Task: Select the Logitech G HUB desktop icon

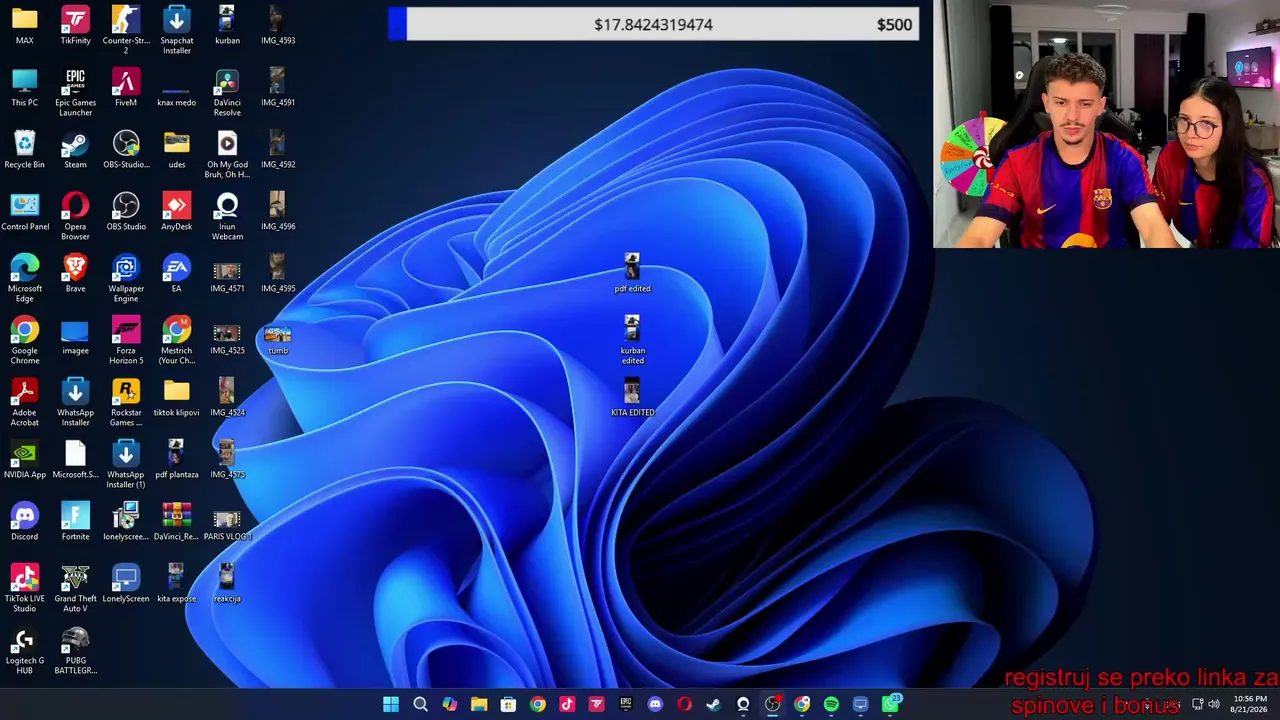Action: pos(25,650)
